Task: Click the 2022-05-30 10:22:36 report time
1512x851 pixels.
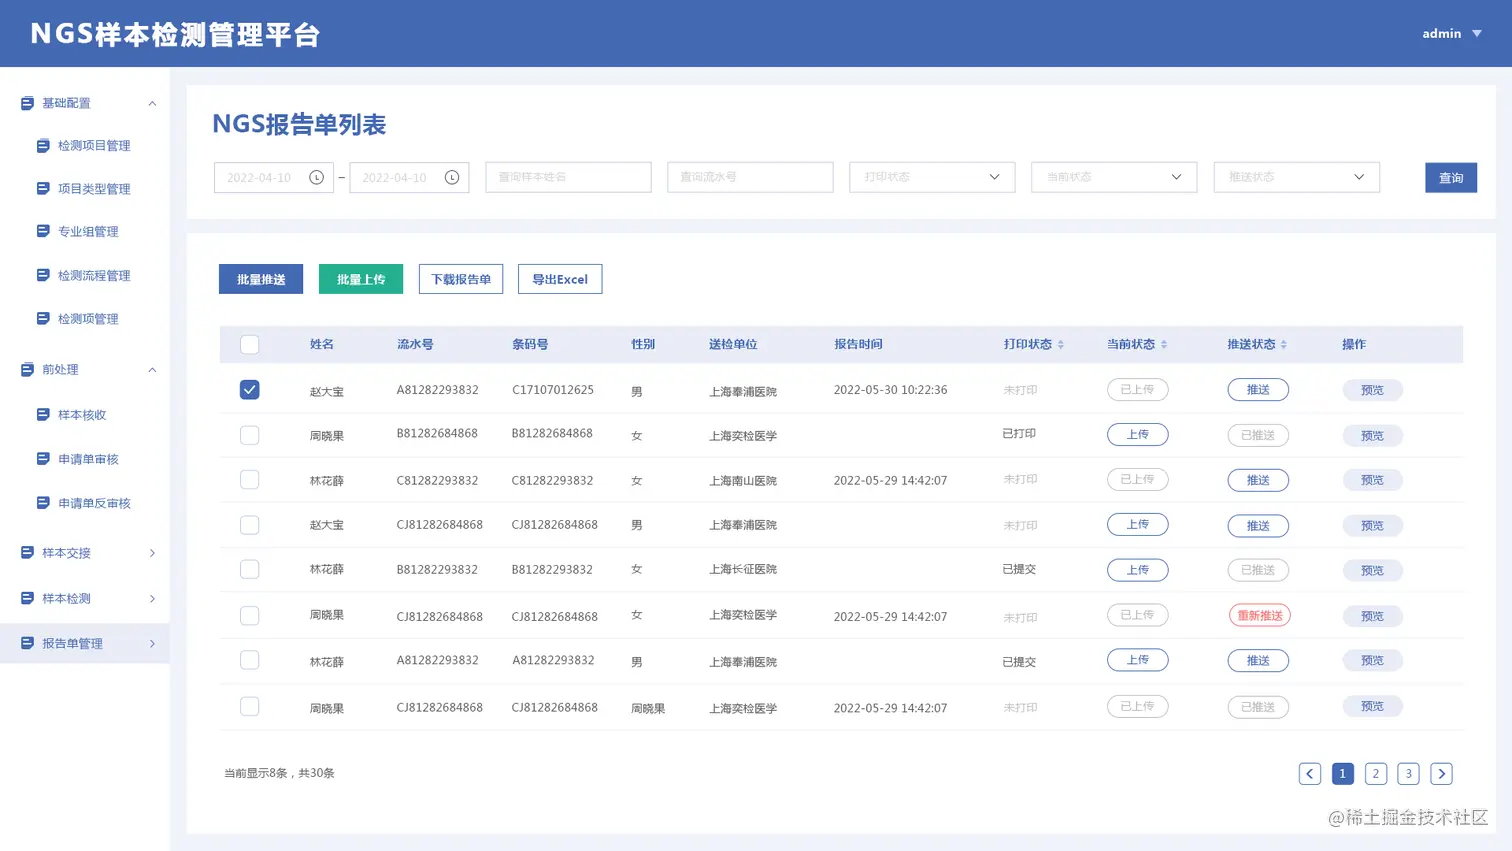Action: coord(890,390)
